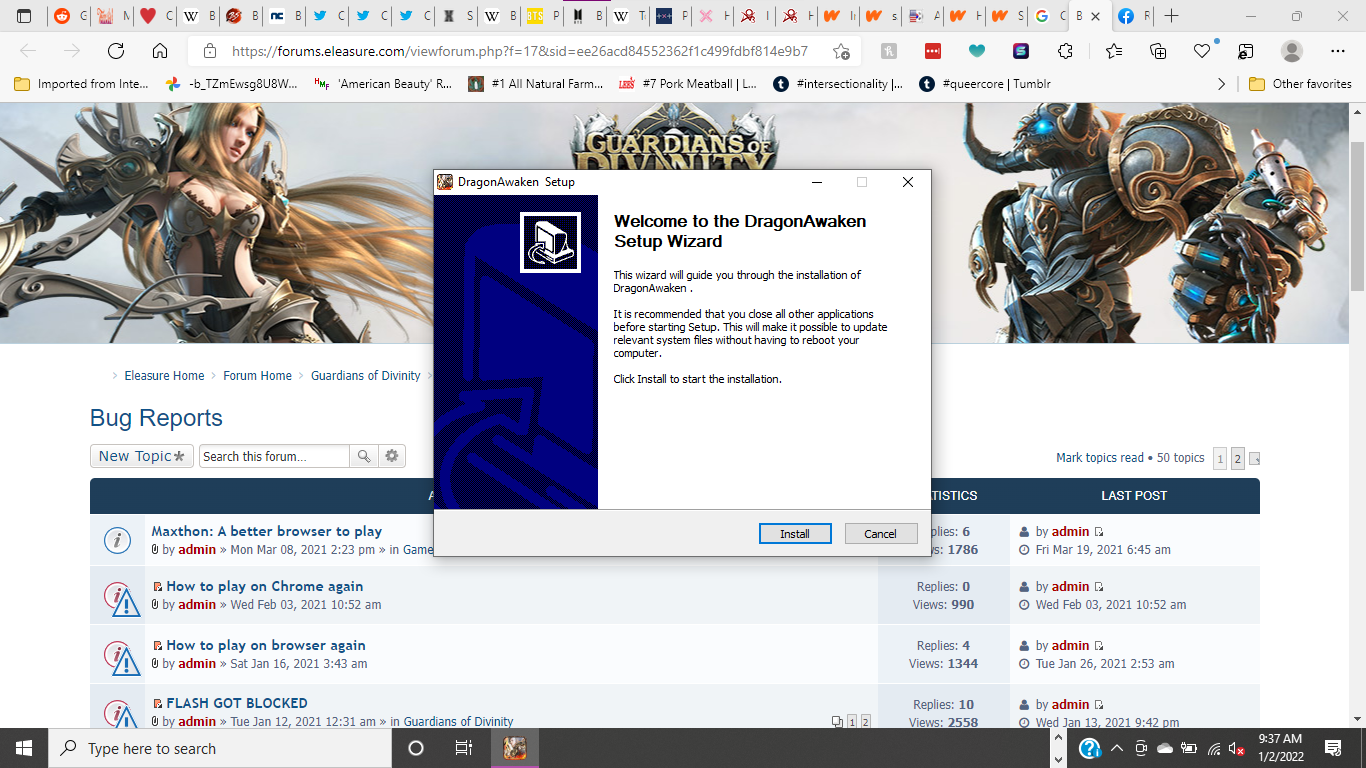Click the address bar URL
Screen dimensions: 1366x768
pyautogui.click(x=519, y=51)
